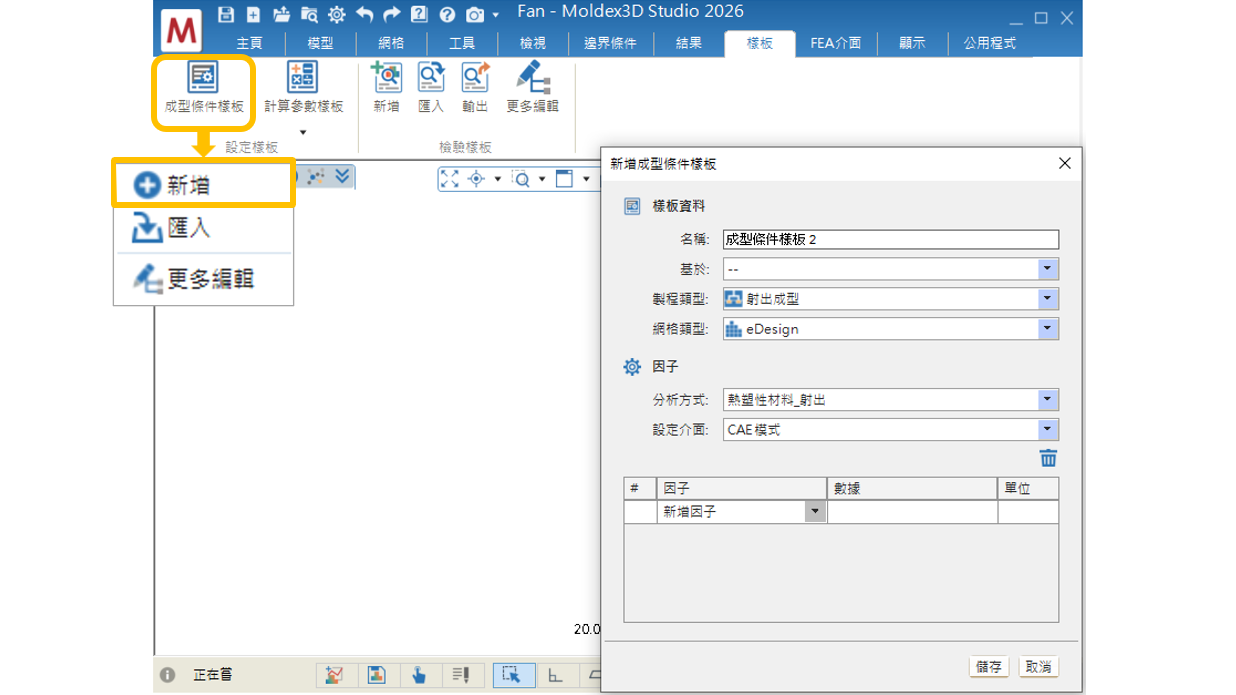
Task: Switch to the 主頁 ribbon tab
Action: [249, 43]
